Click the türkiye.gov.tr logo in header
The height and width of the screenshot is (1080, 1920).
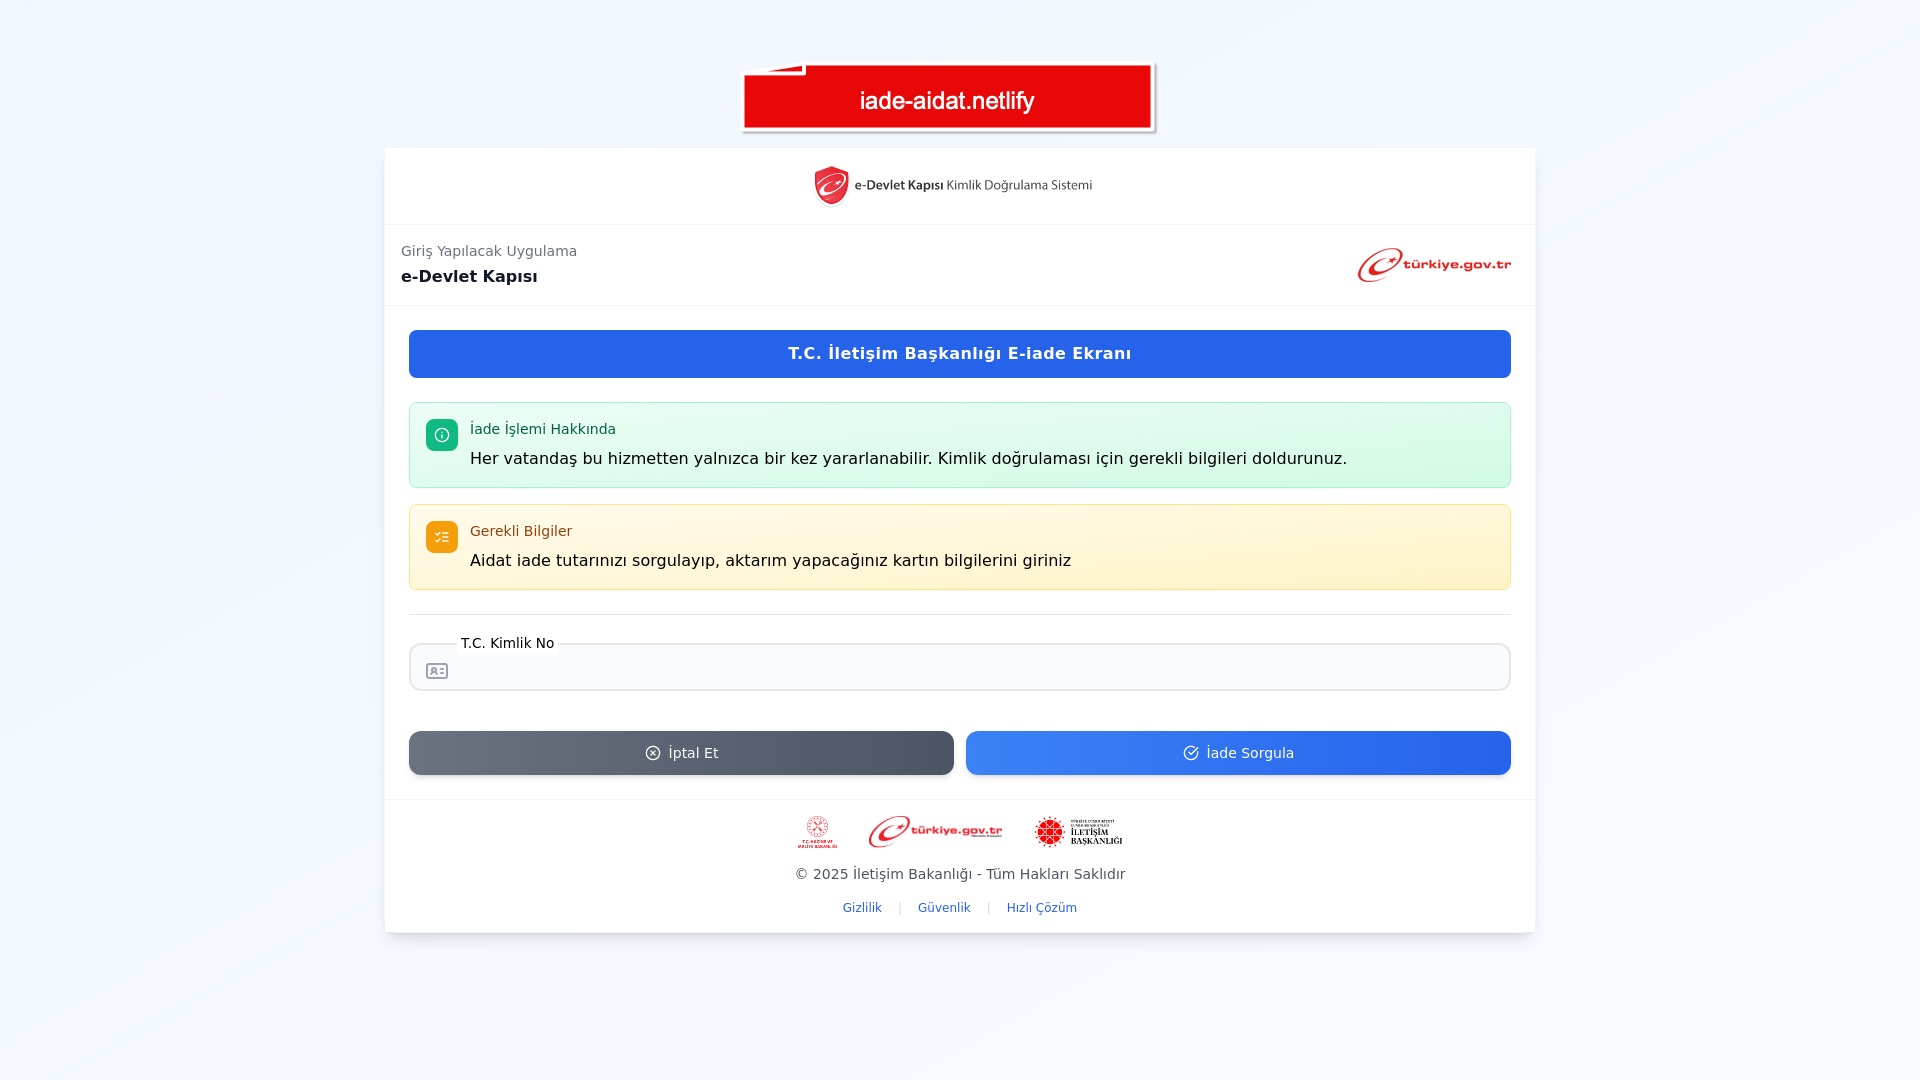pos(1434,265)
